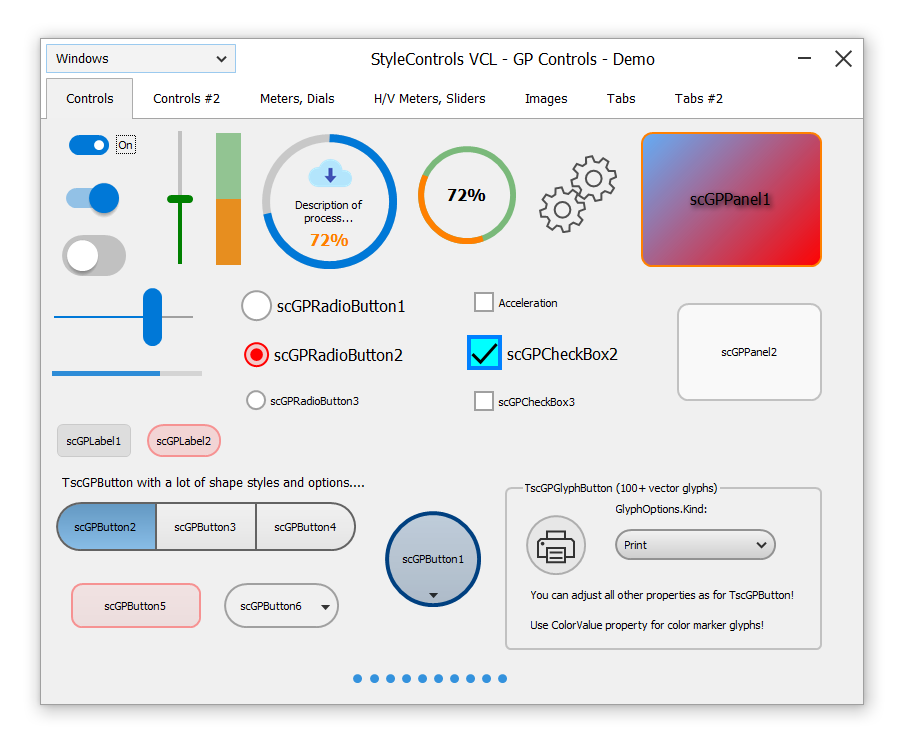Click scGPButton3
Image resolution: width=907 pixels, height=744 pixels.
pos(205,526)
